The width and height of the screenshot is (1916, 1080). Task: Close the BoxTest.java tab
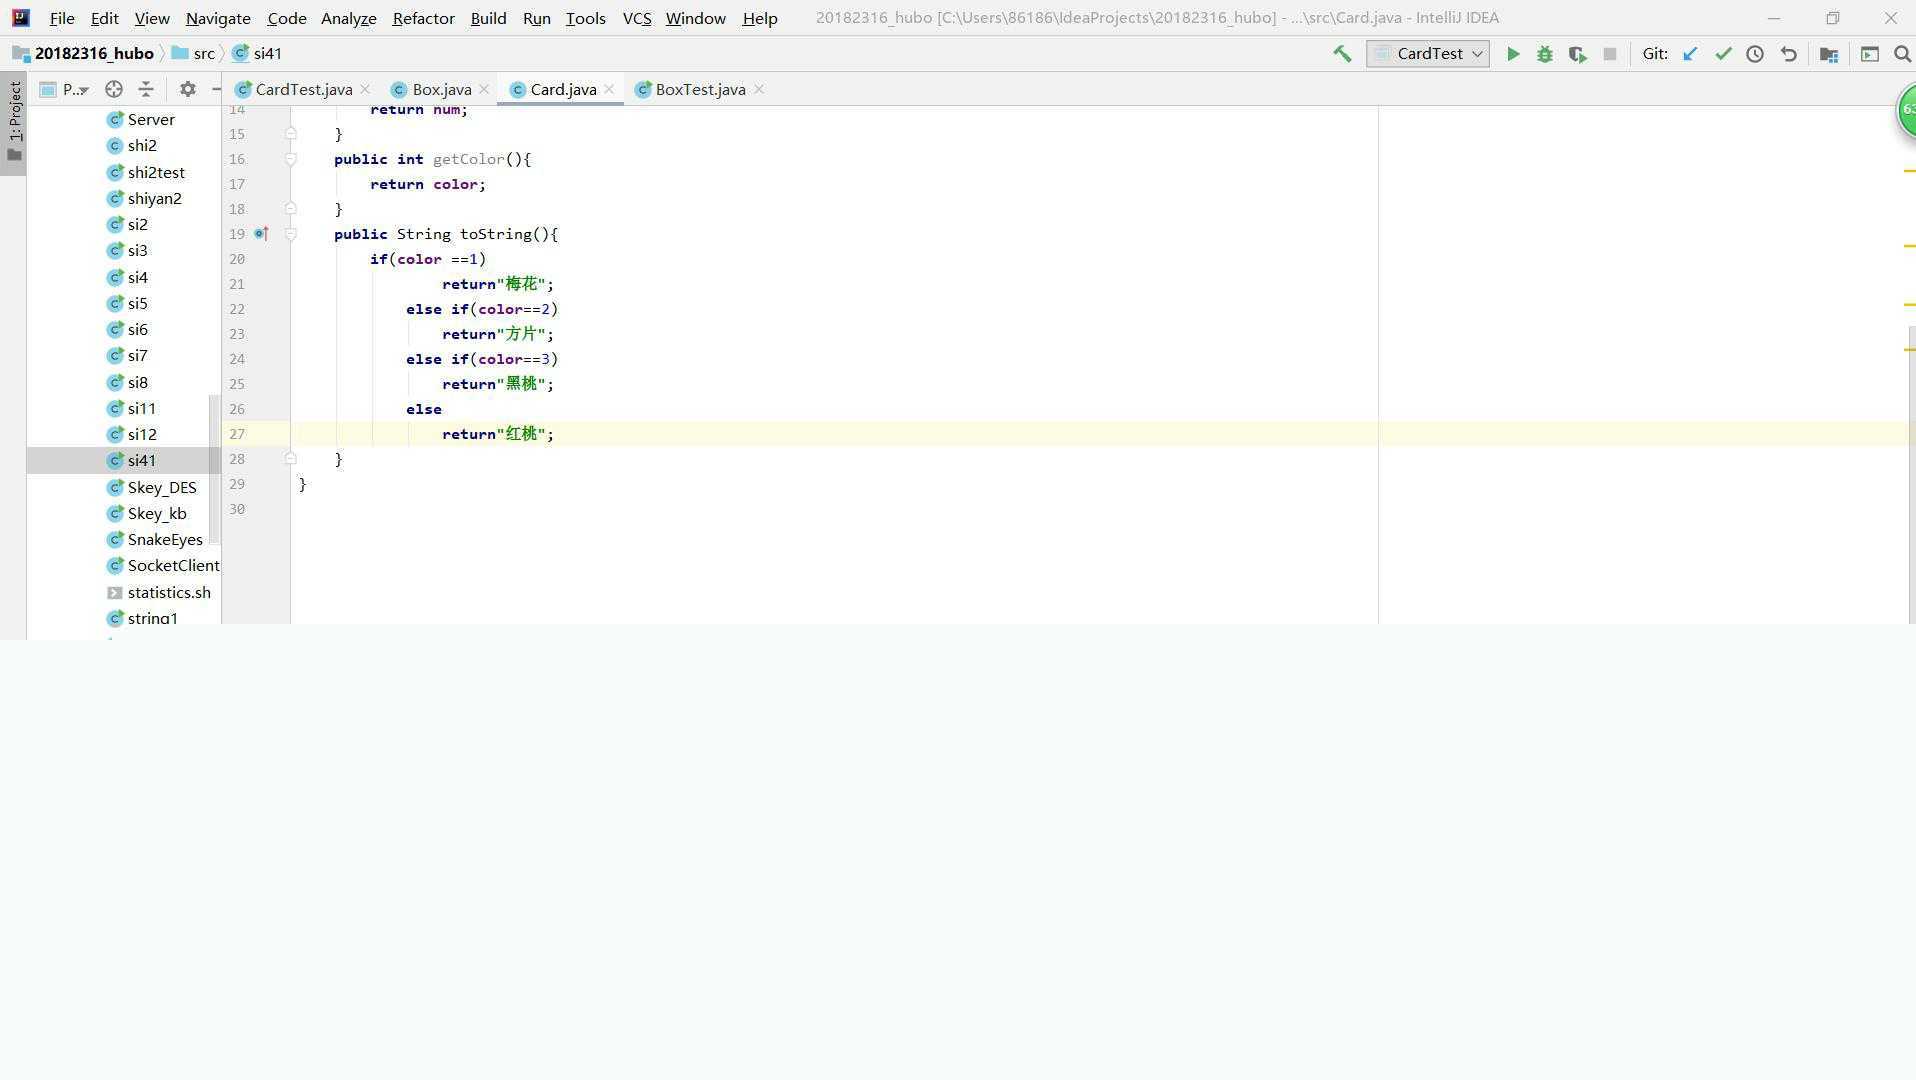point(759,89)
